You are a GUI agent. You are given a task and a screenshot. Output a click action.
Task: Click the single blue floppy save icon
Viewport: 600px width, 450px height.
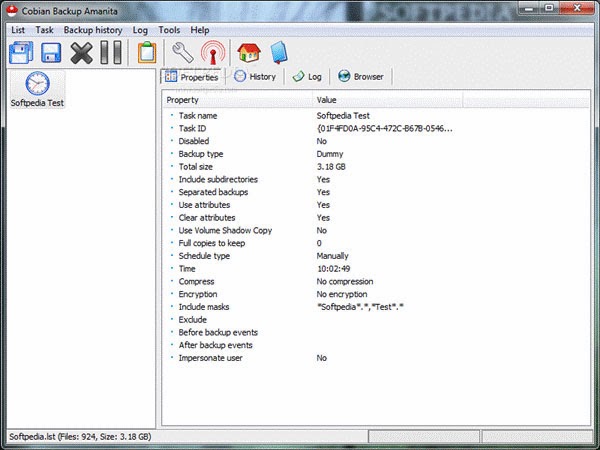(51, 52)
